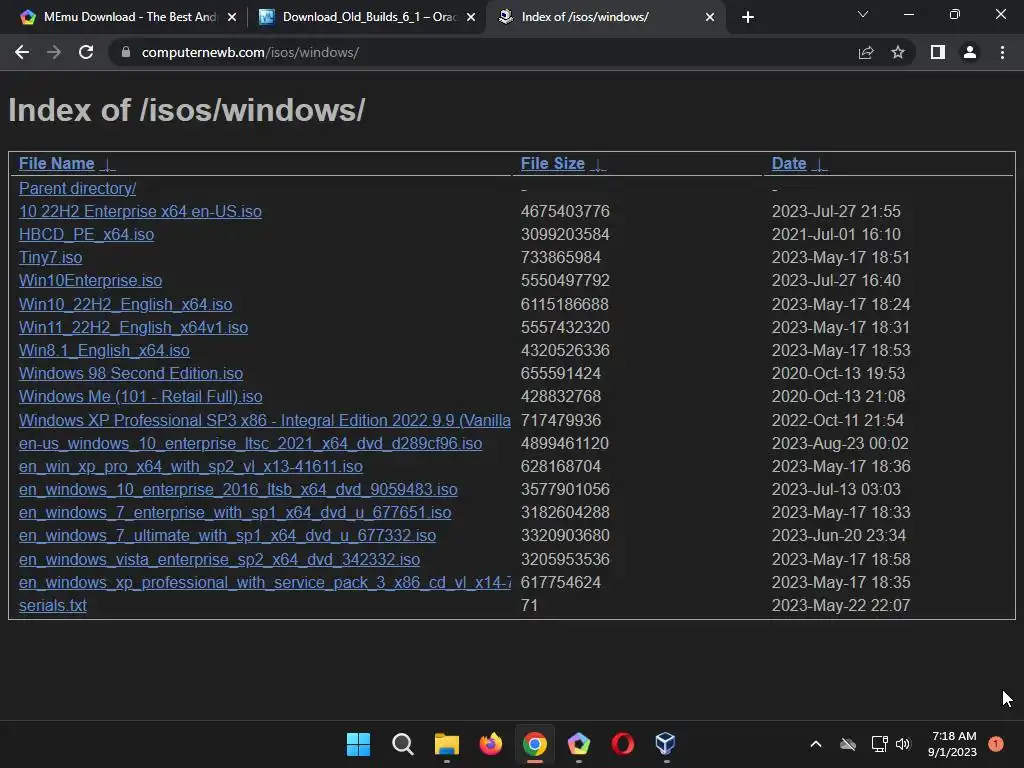This screenshot has width=1024, height=768.
Task: Download en_windows_vista_enterprise_sp2 iso
Action: point(219,559)
